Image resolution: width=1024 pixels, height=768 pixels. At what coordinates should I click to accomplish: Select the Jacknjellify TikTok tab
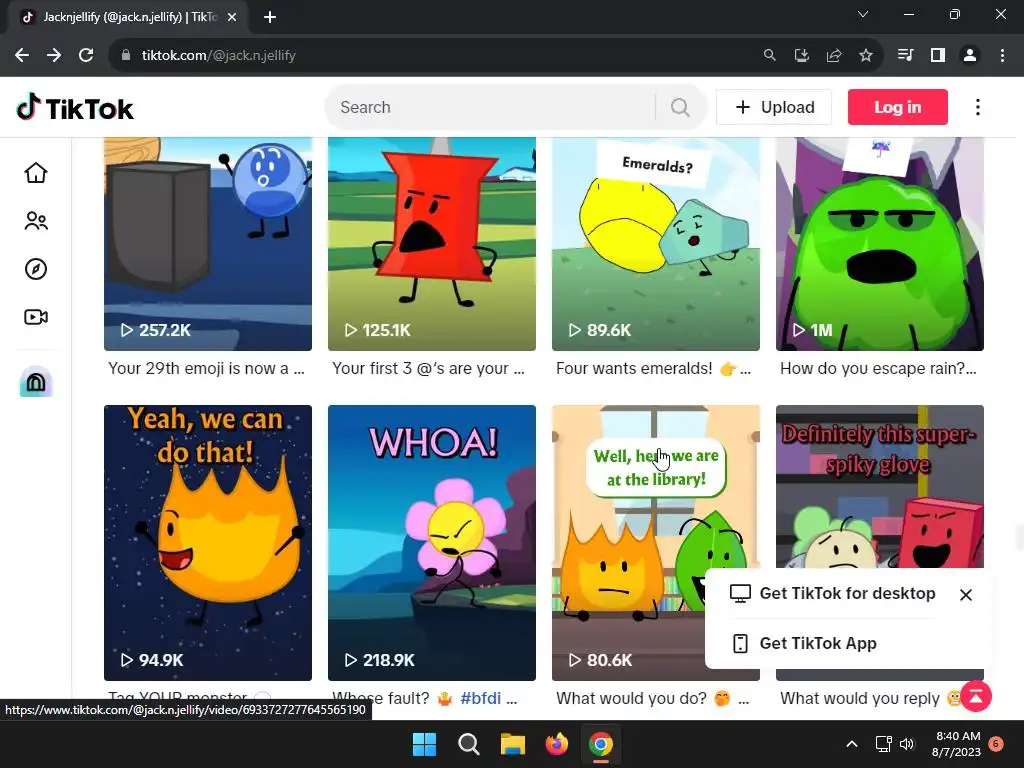pyautogui.click(x=127, y=17)
